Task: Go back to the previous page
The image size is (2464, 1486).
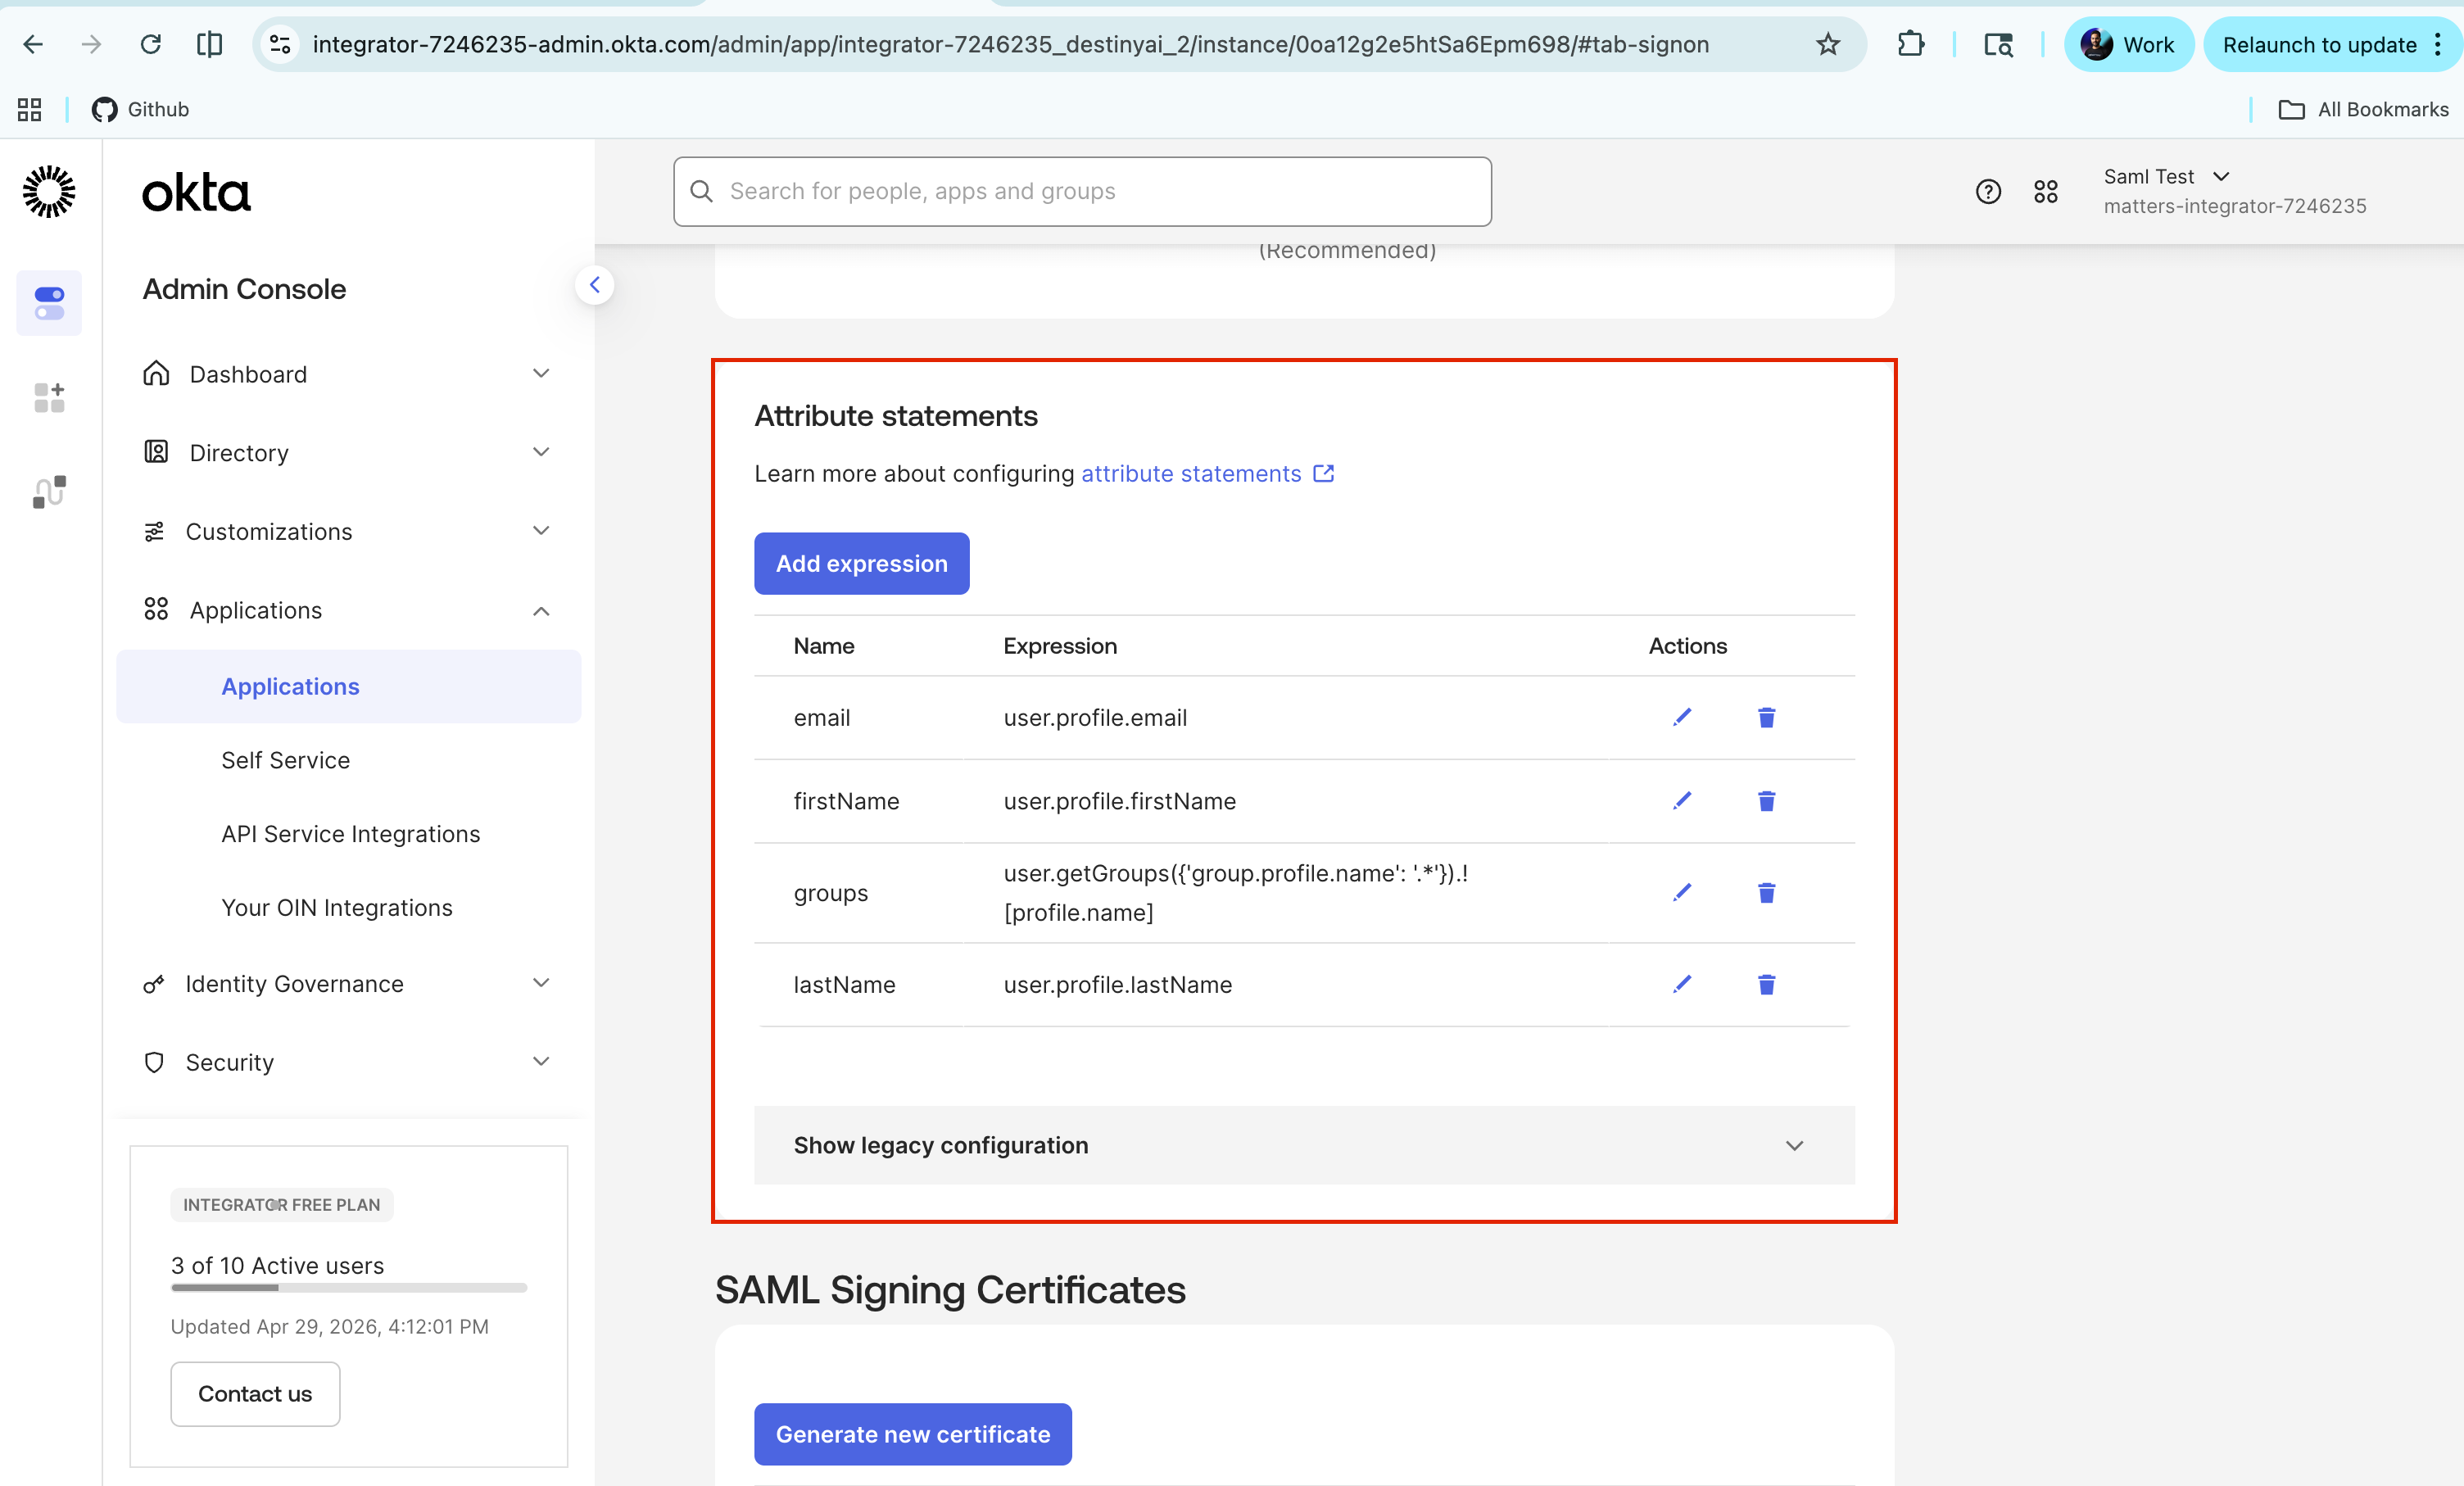Action: pyautogui.click(x=33, y=44)
